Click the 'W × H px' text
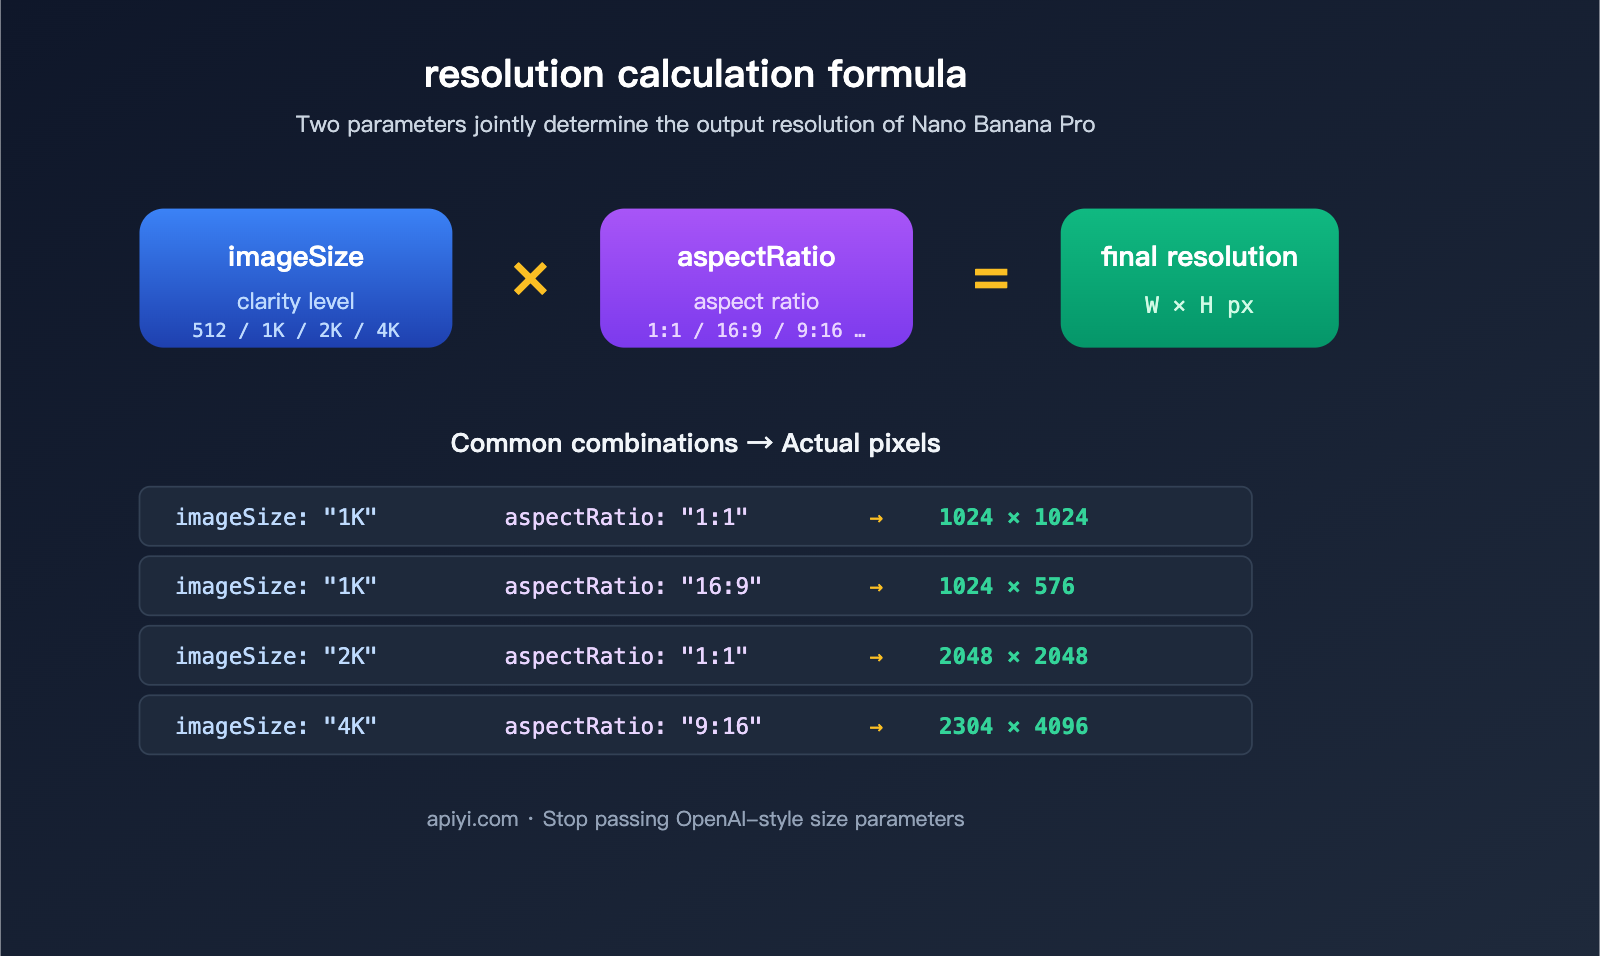1600x956 pixels. [x=1199, y=305]
